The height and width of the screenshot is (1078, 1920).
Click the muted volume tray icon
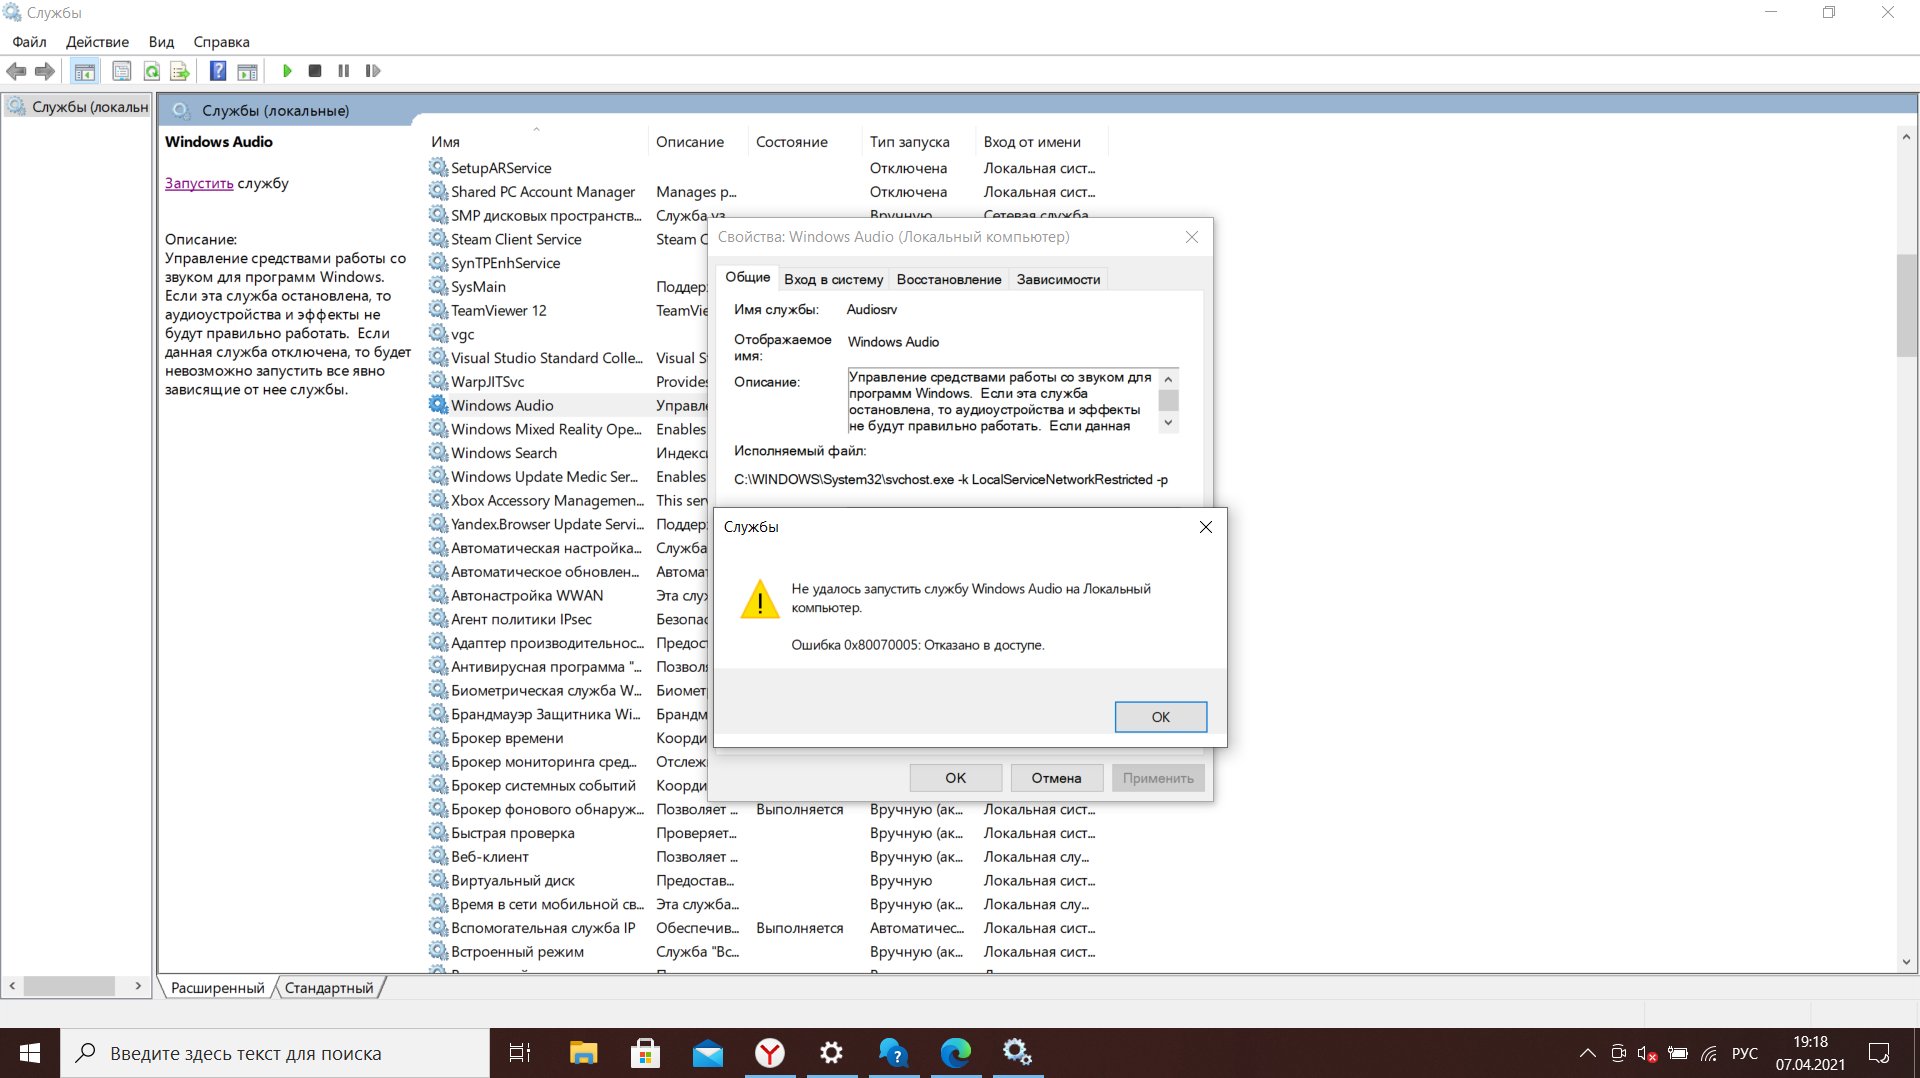click(x=1647, y=1053)
